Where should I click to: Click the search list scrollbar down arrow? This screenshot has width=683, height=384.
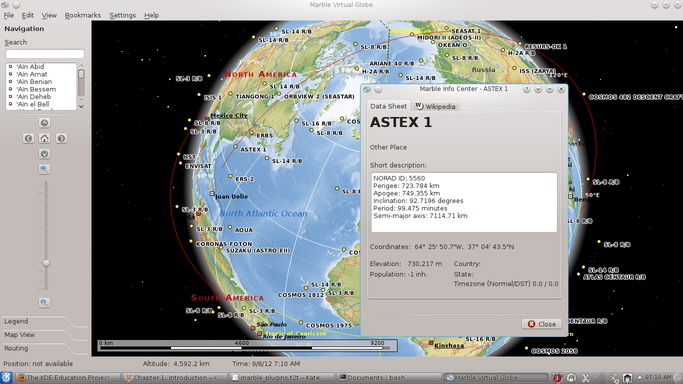tap(81, 106)
